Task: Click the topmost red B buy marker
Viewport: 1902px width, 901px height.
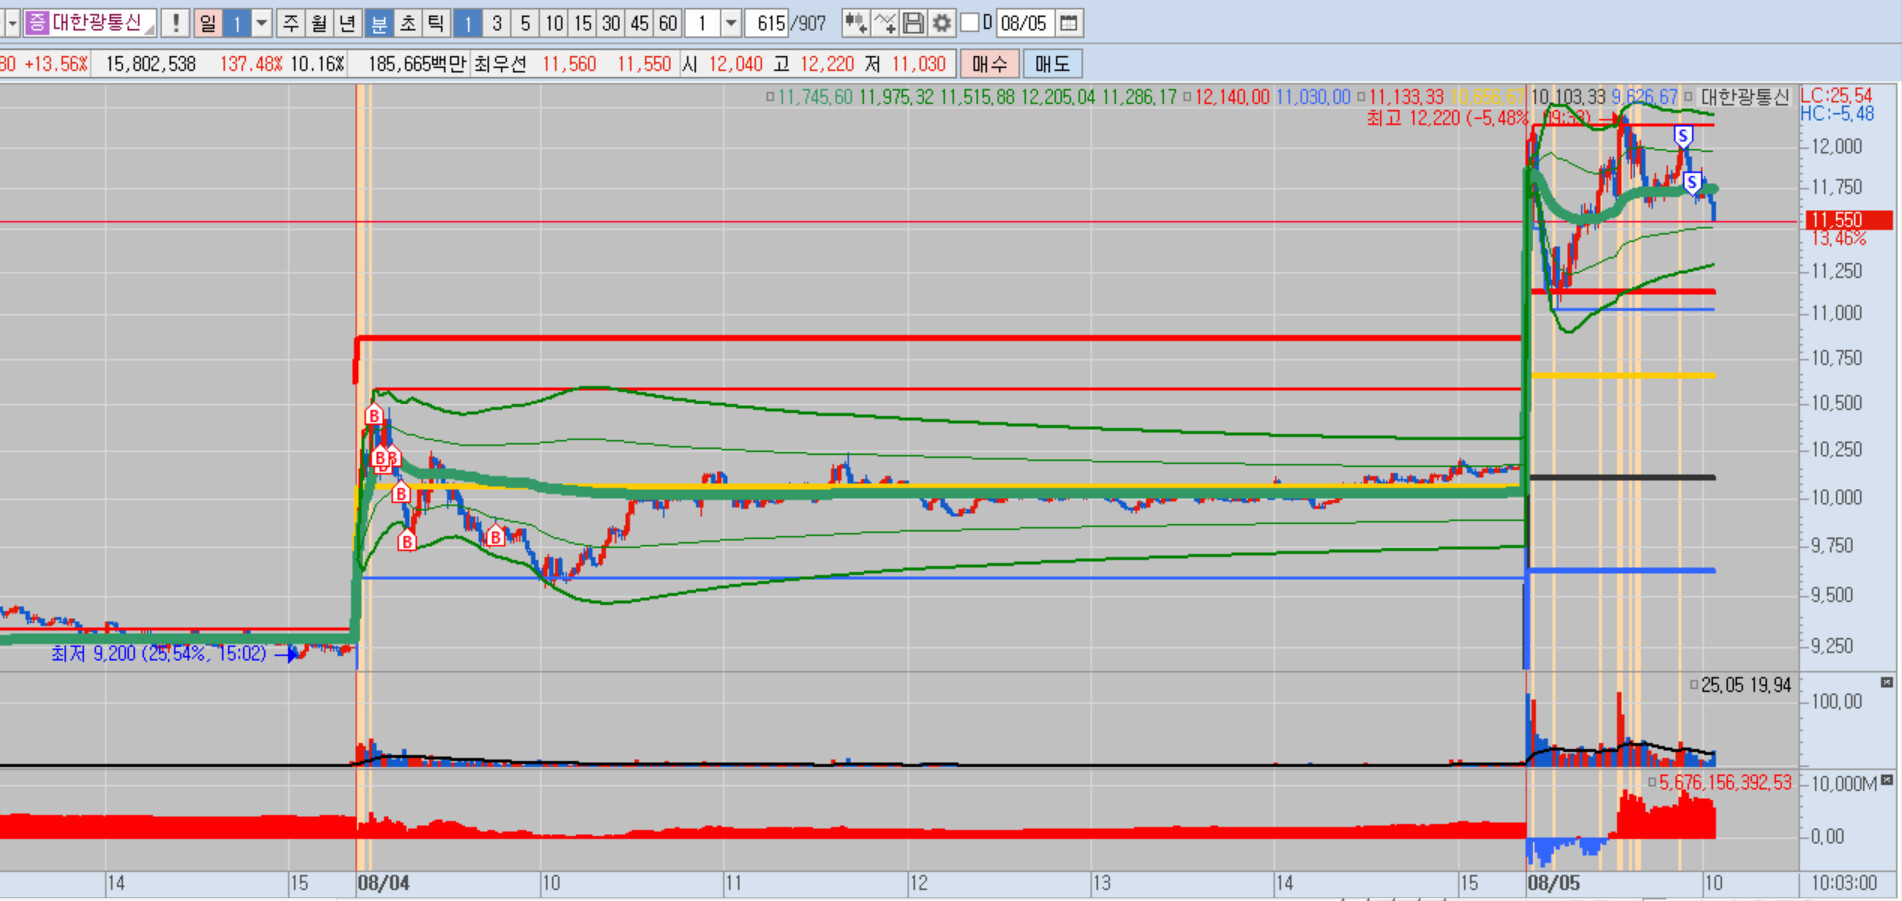Action: pos(374,415)
